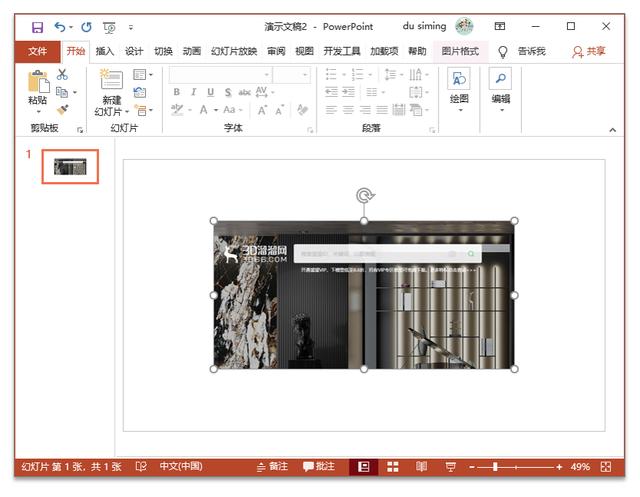Collapse the ribbon with the chevron
640x497 pixels.
612,130
